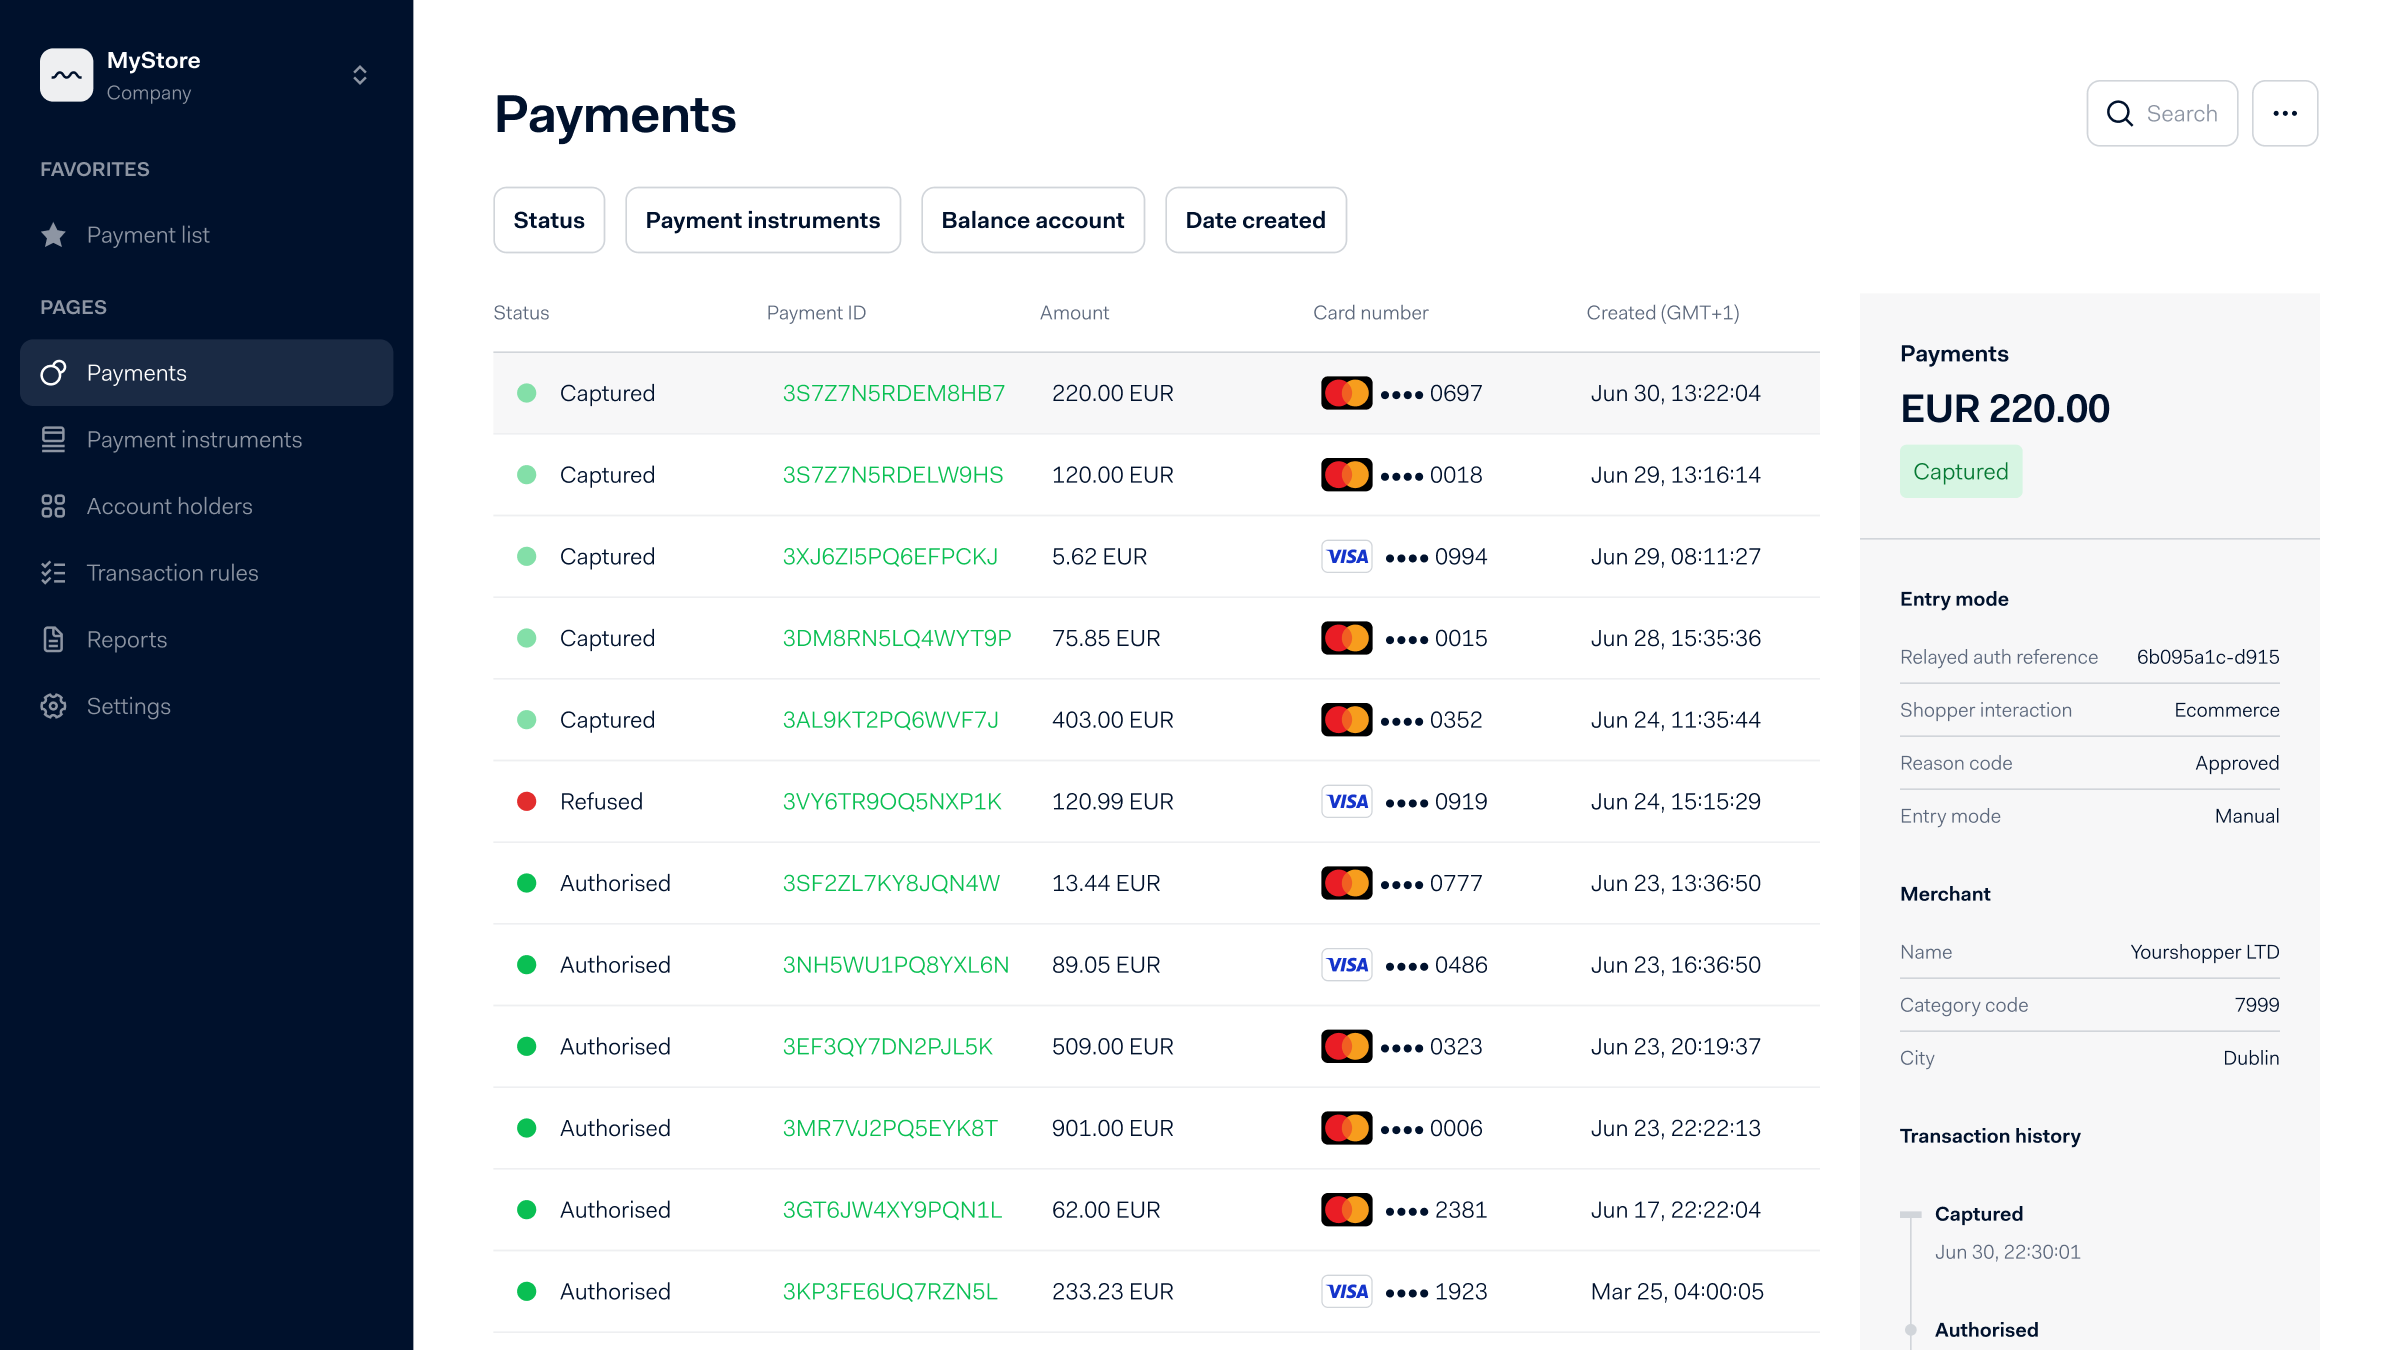Open the Balance account filter
Viewport: 2400px width, 1350px height.
tap(1033, 220)
